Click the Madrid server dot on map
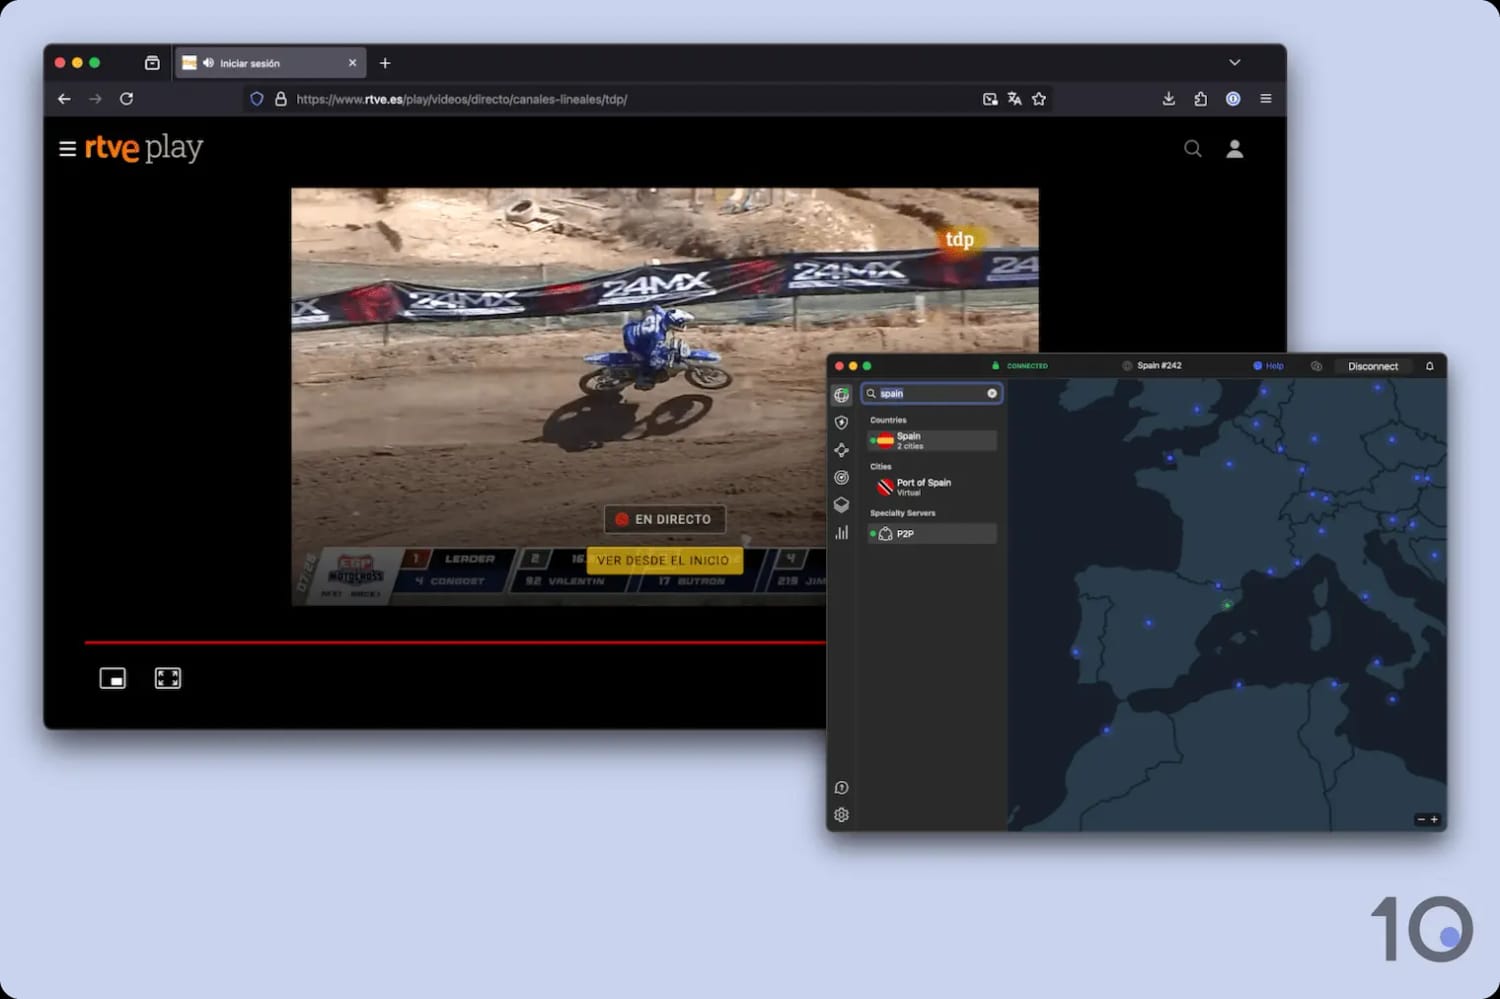1500x999 pixels. coord(1148,623)
